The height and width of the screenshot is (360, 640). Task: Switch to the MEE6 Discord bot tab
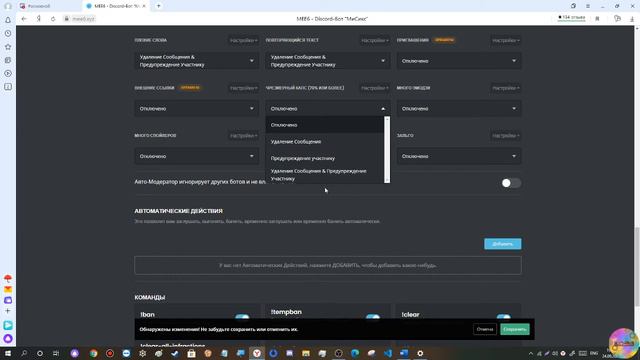(x=116, y=6)
